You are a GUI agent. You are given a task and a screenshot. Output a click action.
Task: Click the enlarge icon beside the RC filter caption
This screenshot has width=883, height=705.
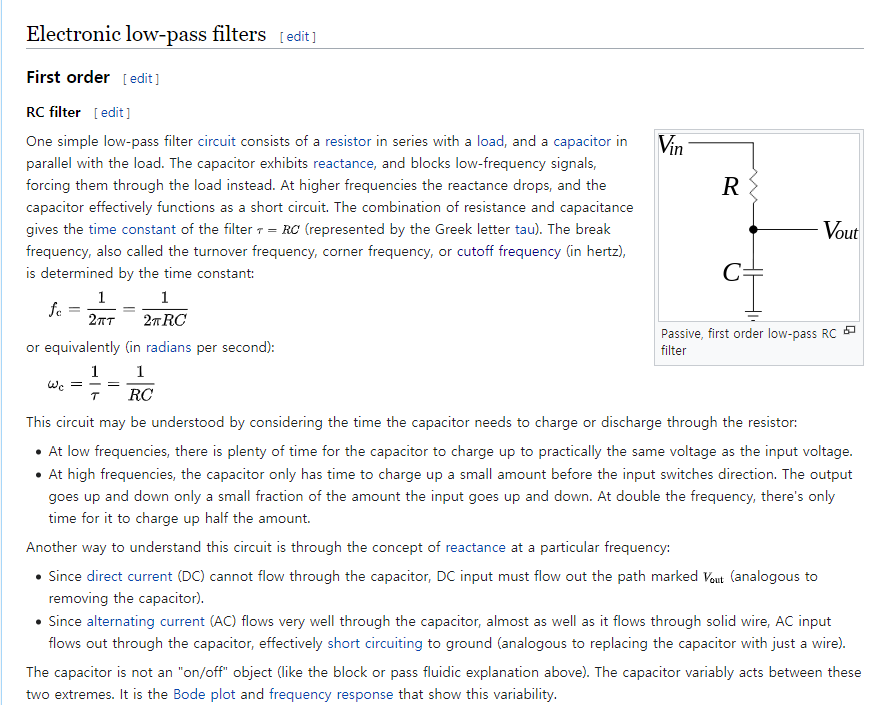850,331
